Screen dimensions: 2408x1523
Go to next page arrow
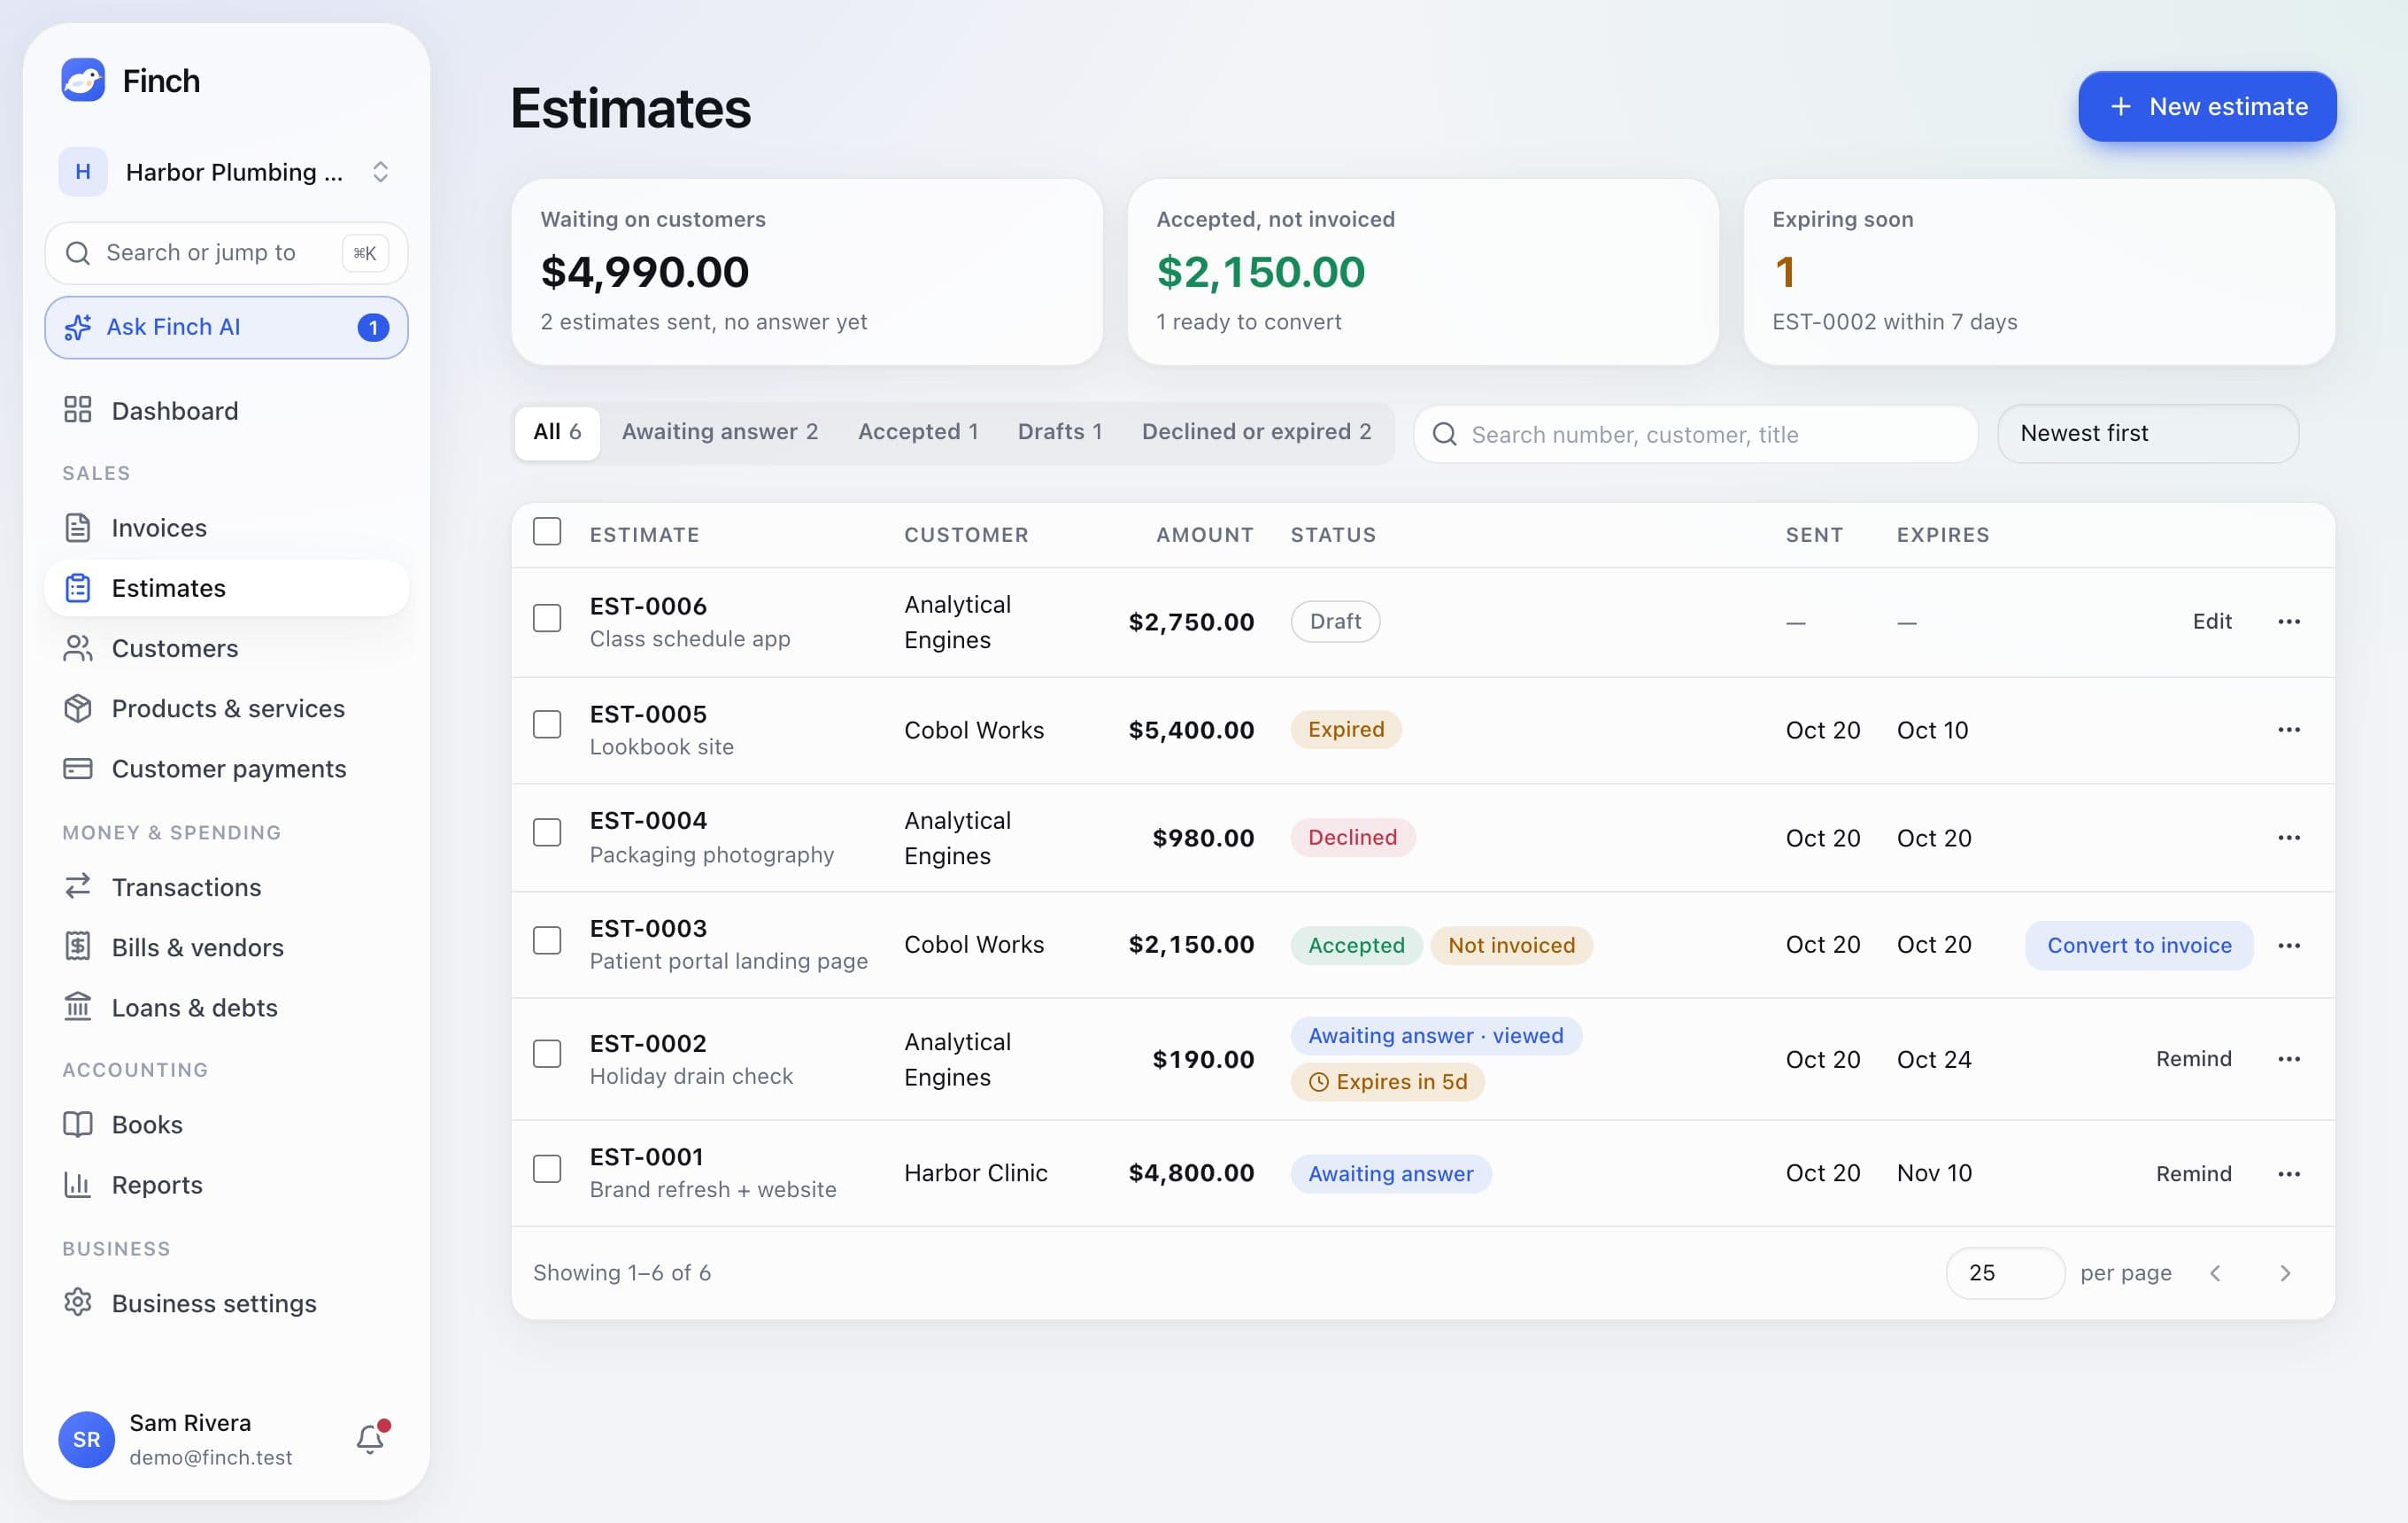pos(2285,1272)
